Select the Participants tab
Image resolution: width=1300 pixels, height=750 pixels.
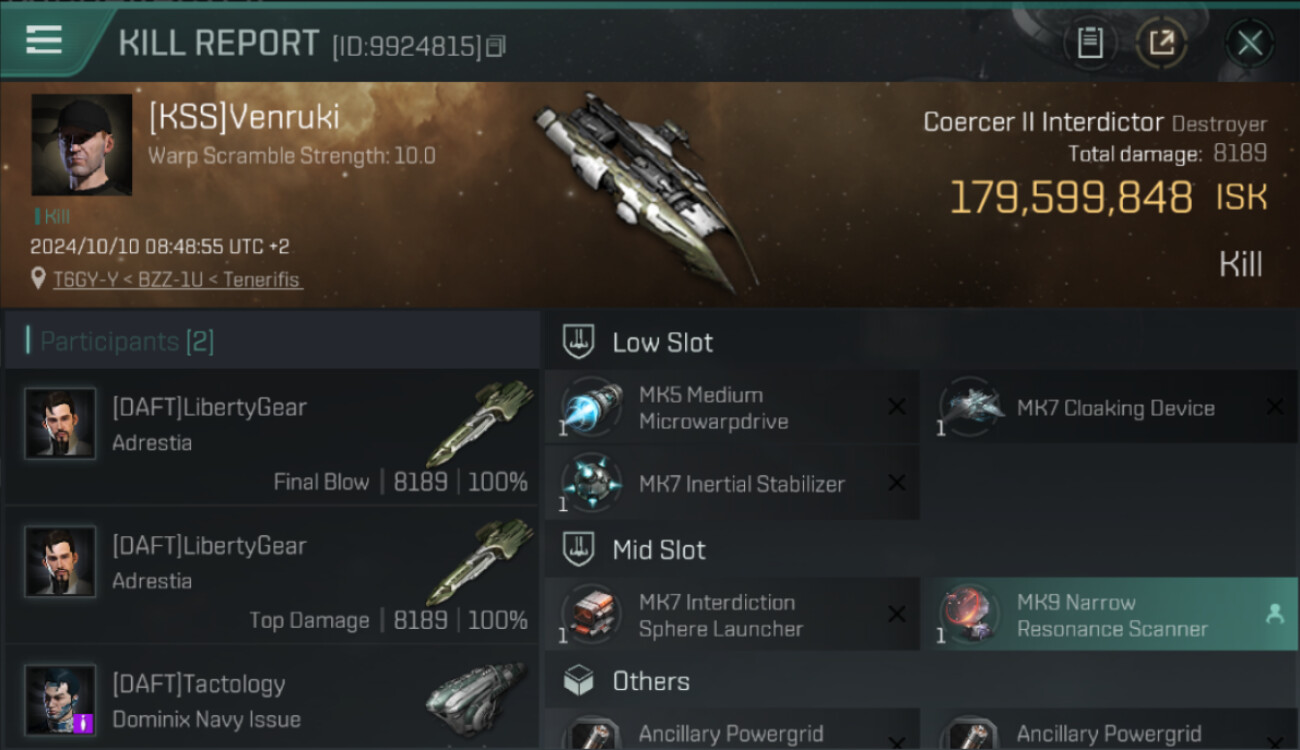(127, 342)
